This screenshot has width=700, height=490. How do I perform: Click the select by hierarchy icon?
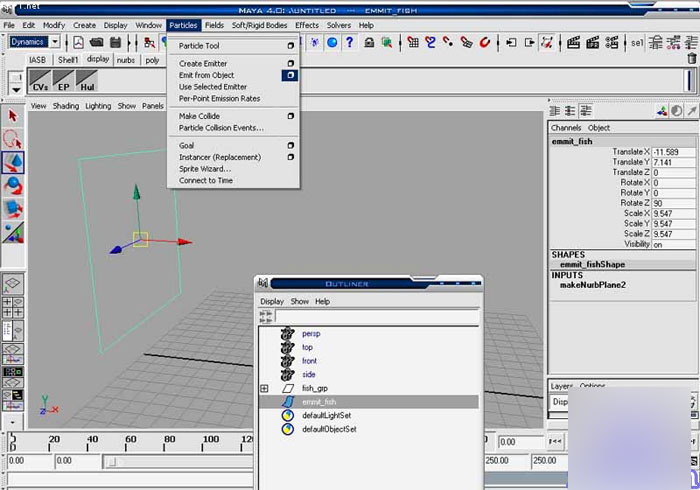pyautogui.click(x=150, y=42)
